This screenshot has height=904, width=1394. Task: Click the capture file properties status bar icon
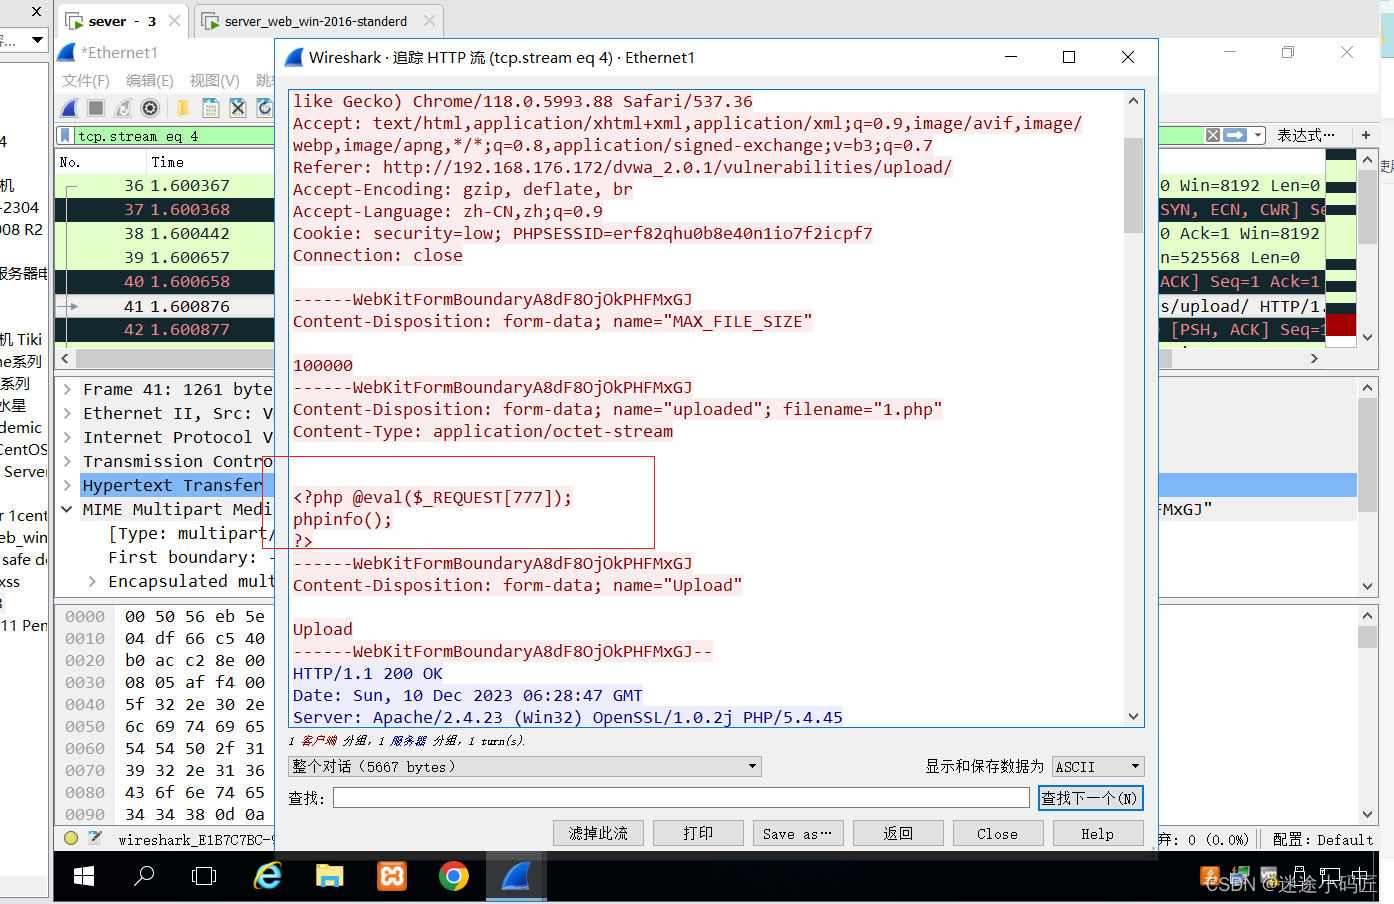[x=95, y=838]
